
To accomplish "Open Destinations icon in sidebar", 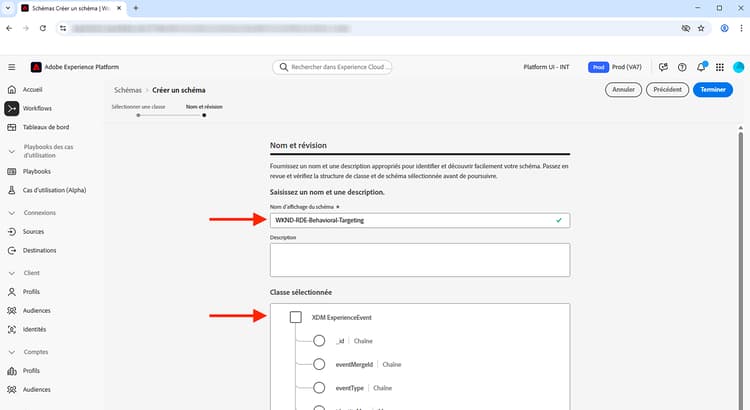I will 12,250.
